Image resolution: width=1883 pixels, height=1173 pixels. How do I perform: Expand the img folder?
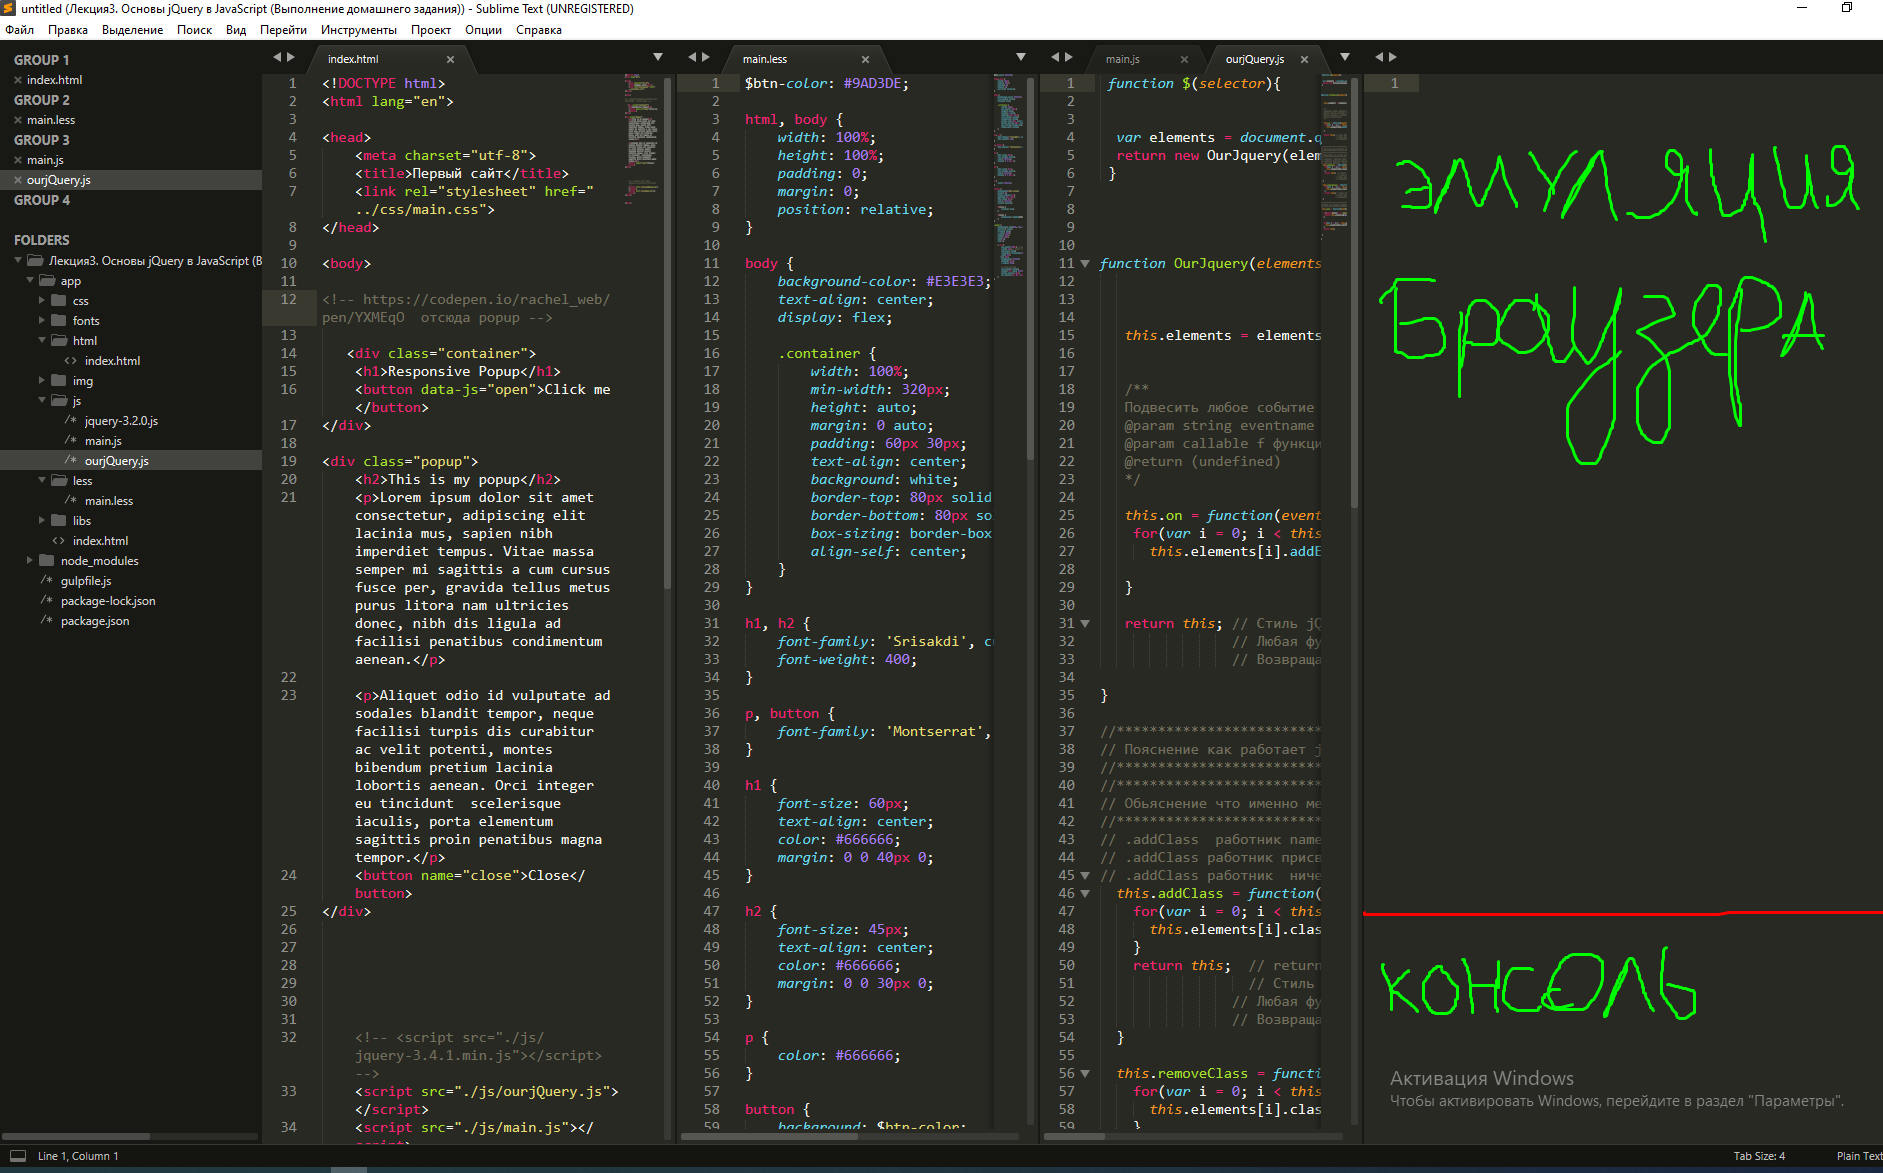[42, 380]
